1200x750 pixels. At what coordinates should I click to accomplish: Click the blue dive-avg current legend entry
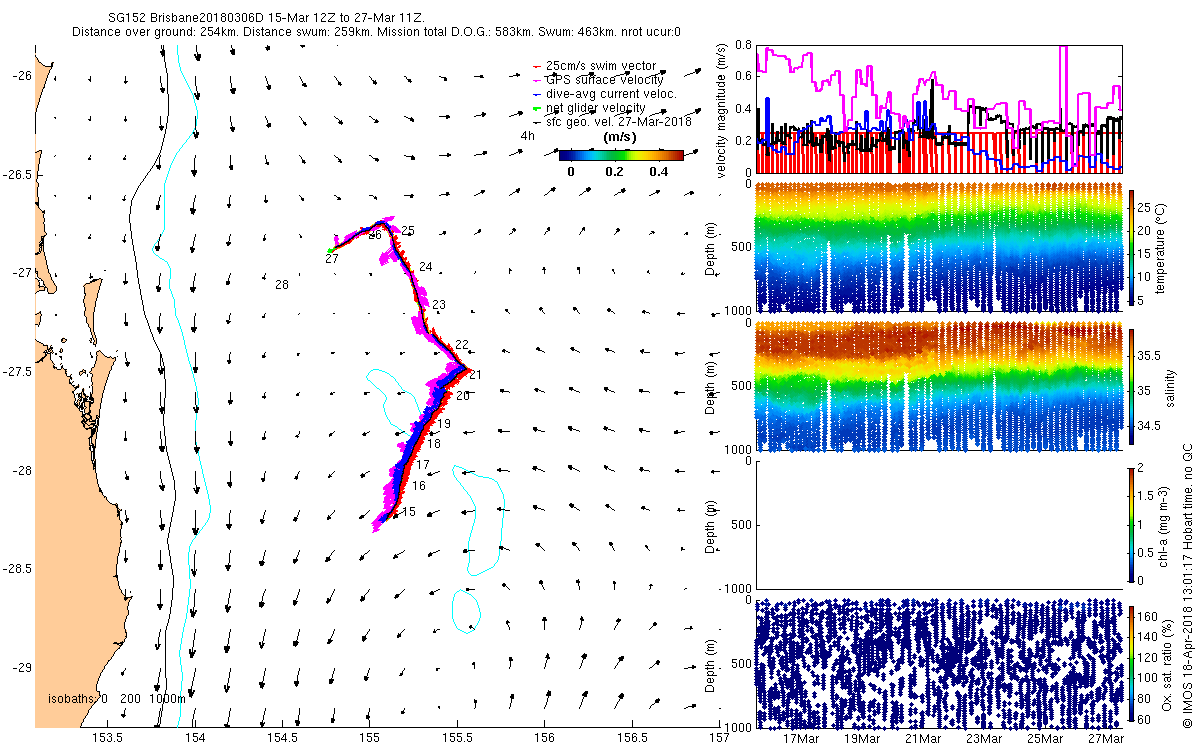click(x=605, y=93)
